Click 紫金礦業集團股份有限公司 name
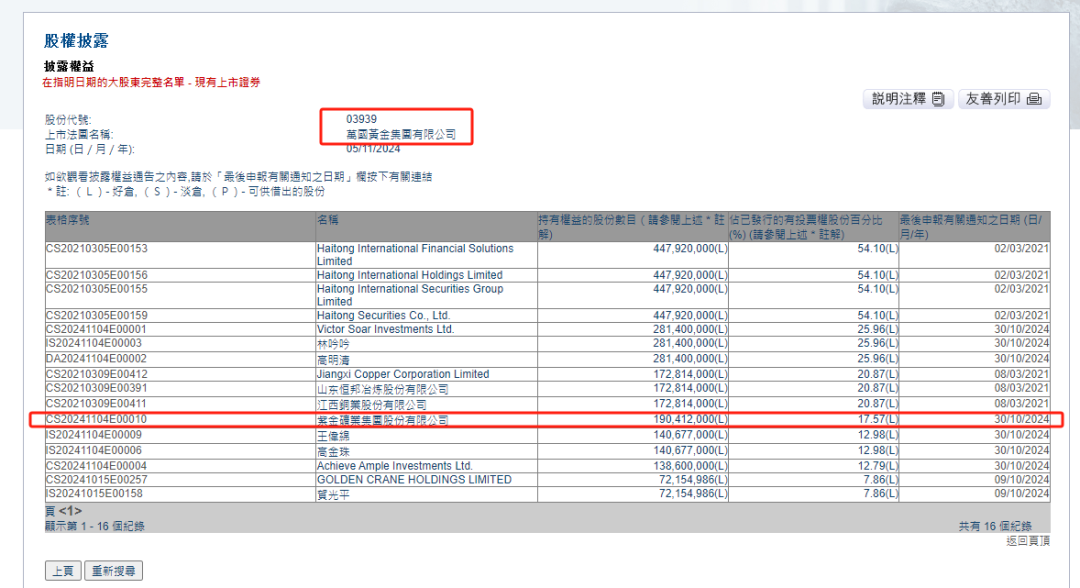Screen dimensions: 1080x588 coord(382,420)
